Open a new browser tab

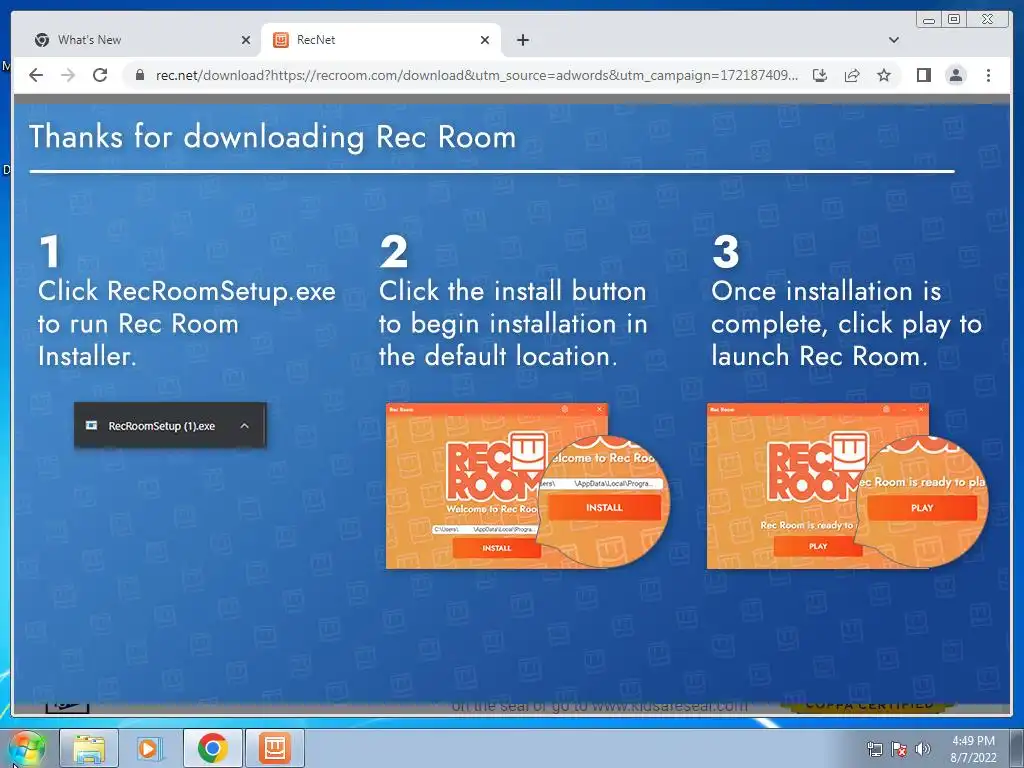click(522, 40)
